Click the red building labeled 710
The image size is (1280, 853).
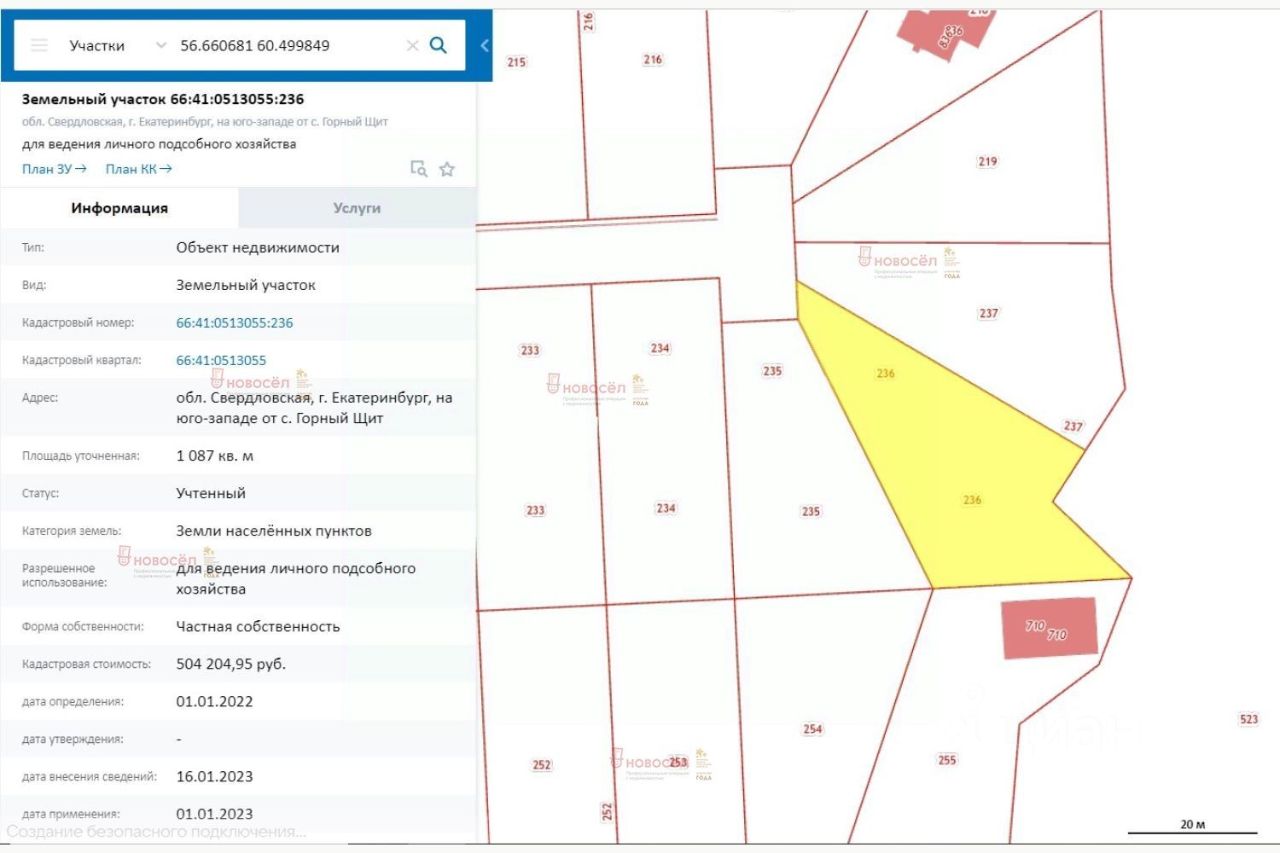coord(1050,628)
